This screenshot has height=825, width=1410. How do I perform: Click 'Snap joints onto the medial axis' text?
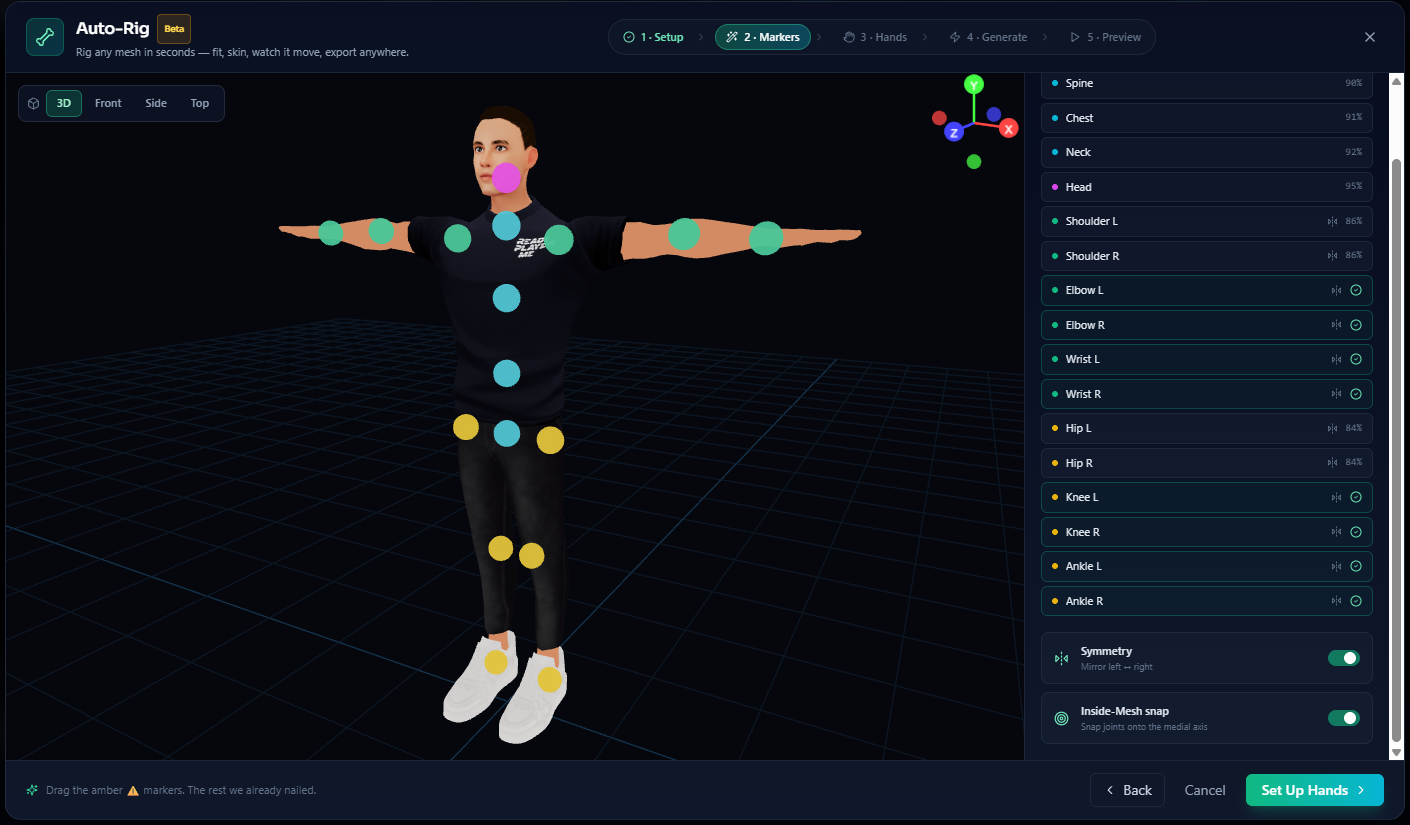pyautogui.click(x=1144, y=727)
